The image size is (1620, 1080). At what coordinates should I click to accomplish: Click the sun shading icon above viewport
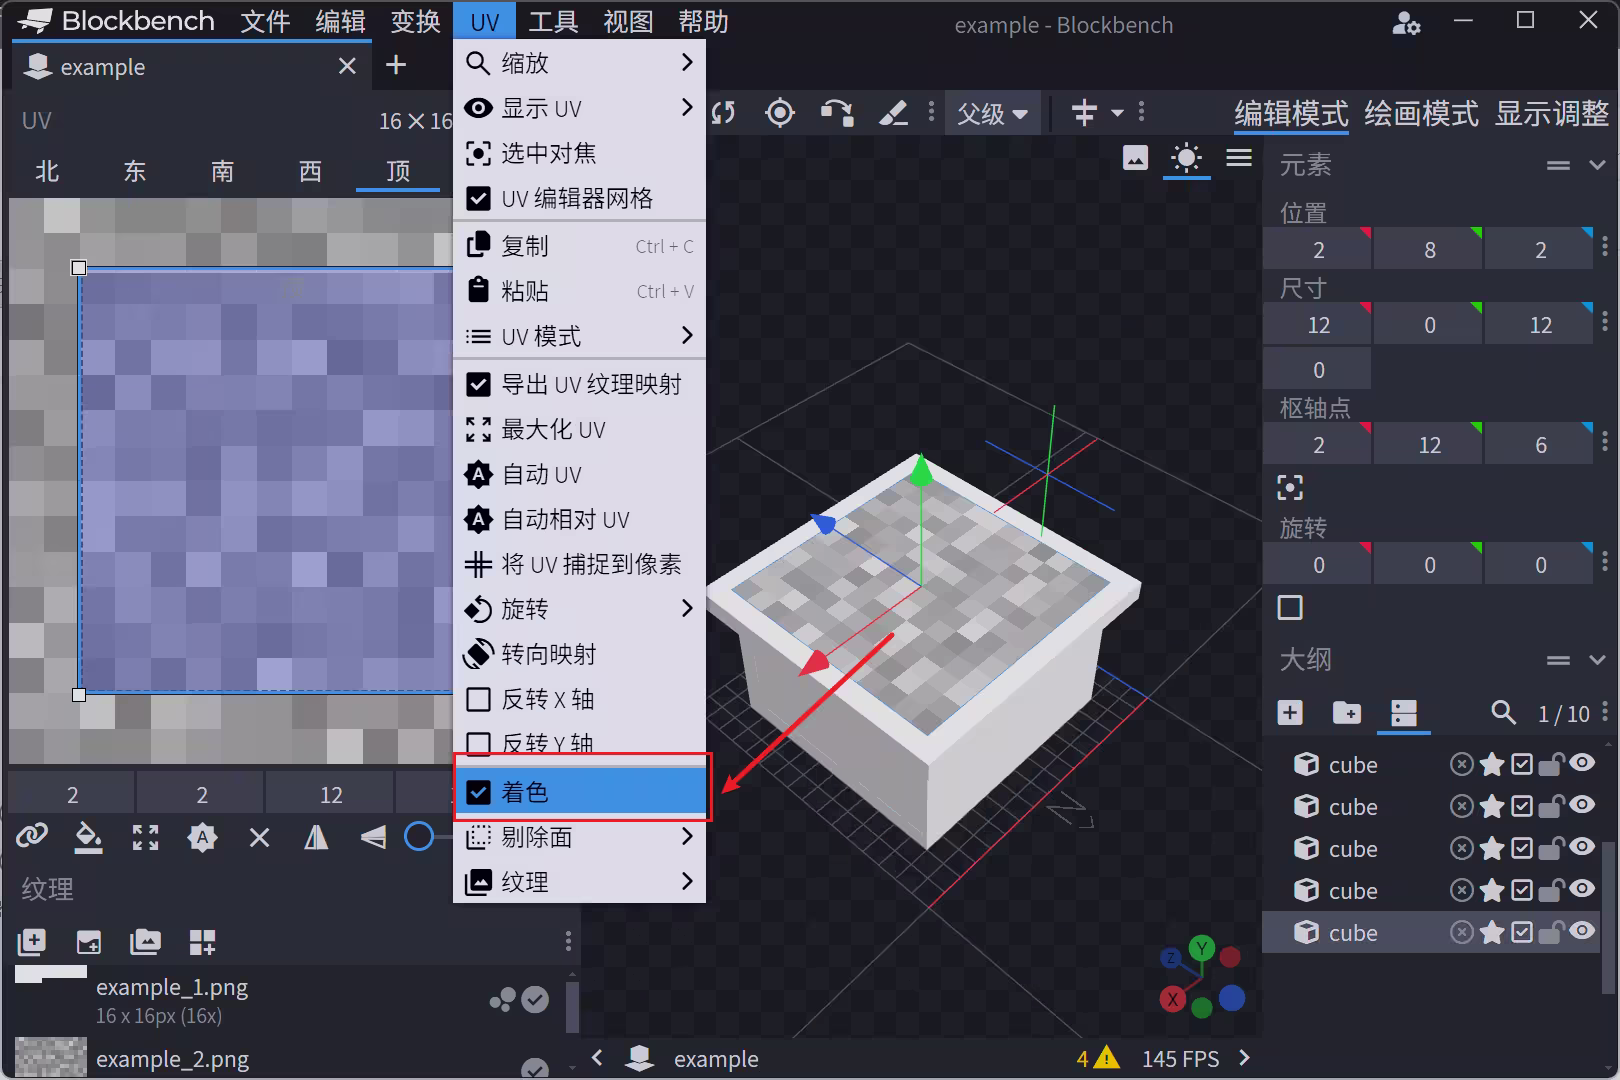point(1186,159)
